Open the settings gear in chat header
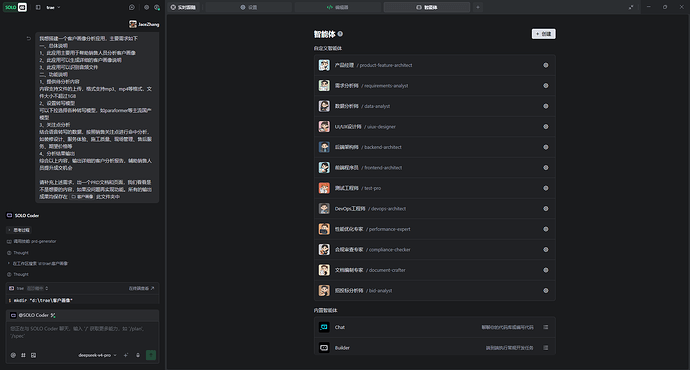690x370 pixels. point(147,7)
